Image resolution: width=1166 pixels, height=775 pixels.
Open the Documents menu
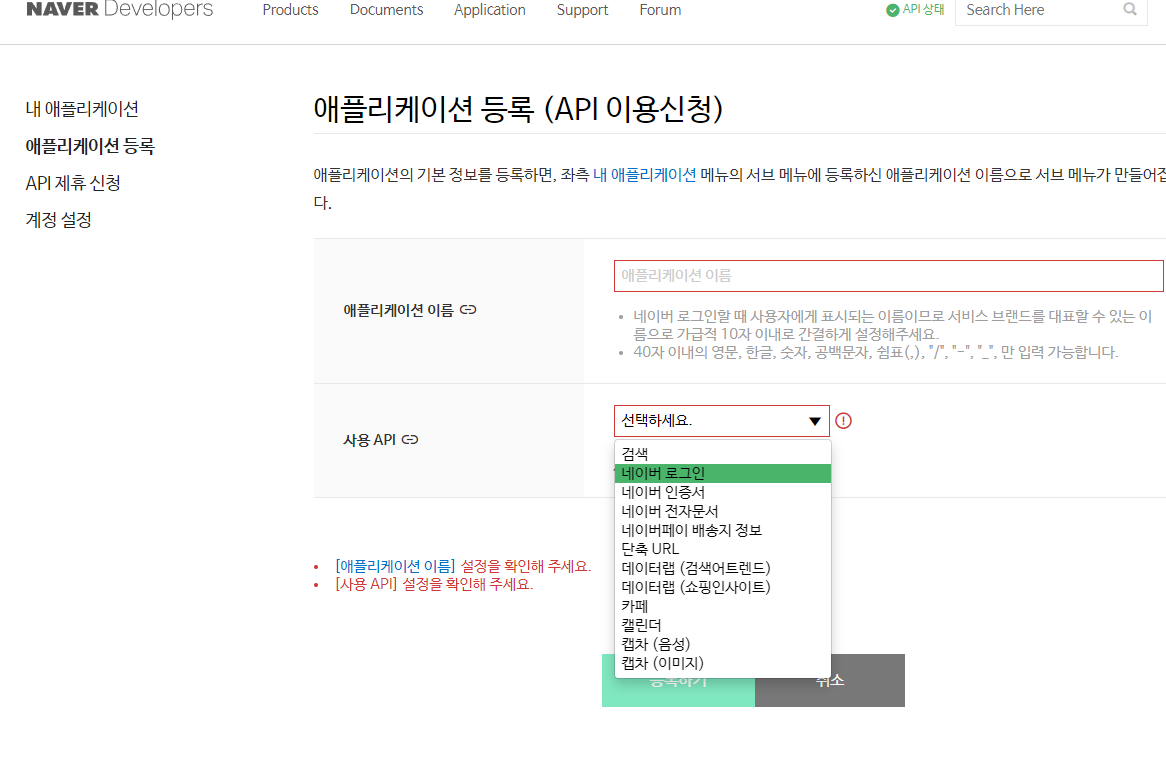386,10
